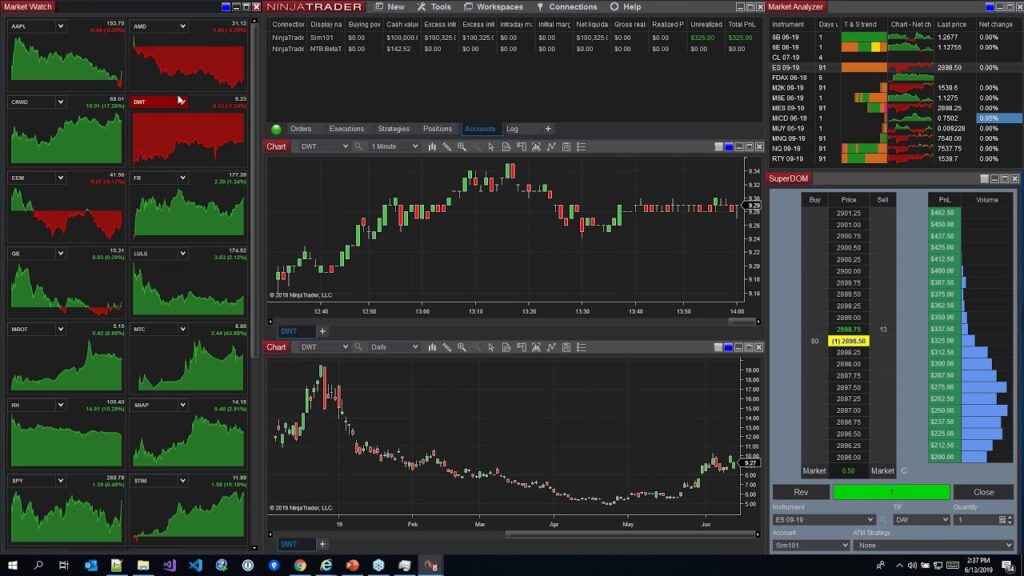This screenshot has height=576, width=1024.
Task: Open Chart Properties from the toolbar icon
Action: [x=566, y=146]
